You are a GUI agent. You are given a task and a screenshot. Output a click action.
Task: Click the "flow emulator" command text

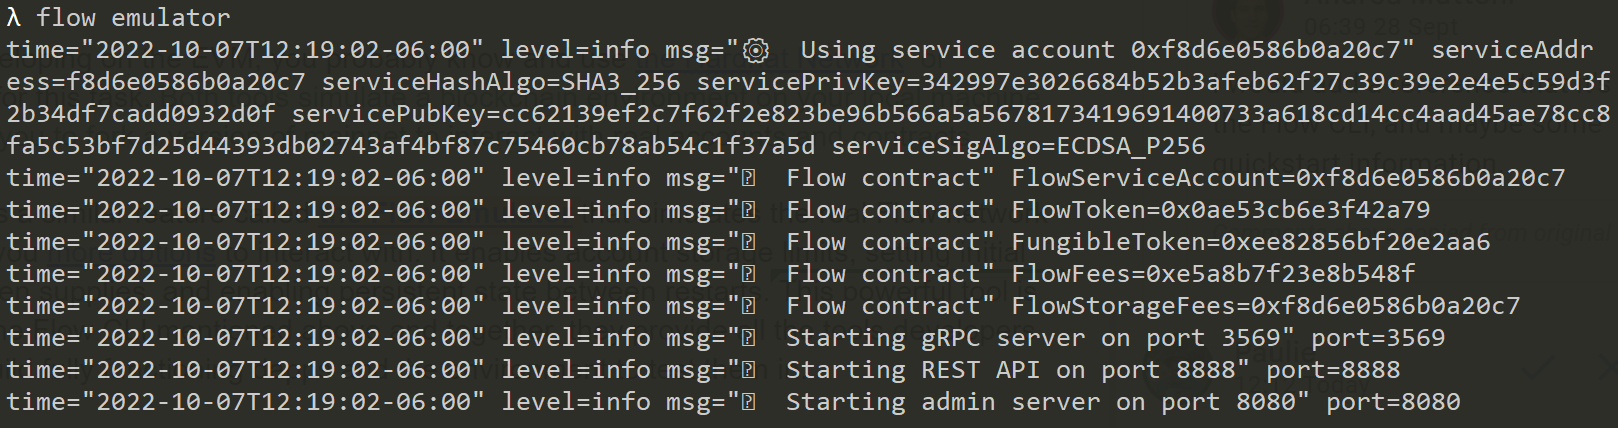tap(133, 18)
